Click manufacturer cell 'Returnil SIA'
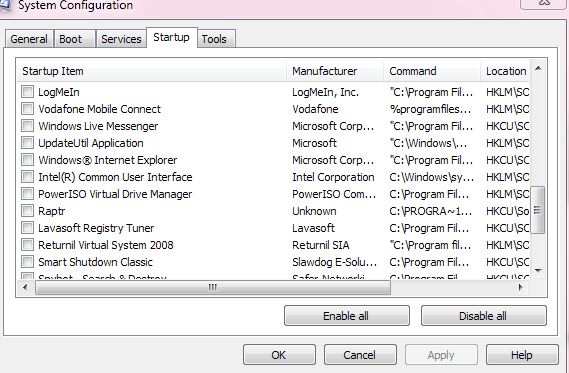Image resolution: width=569 pixels, height=373 pixels. 321,246
